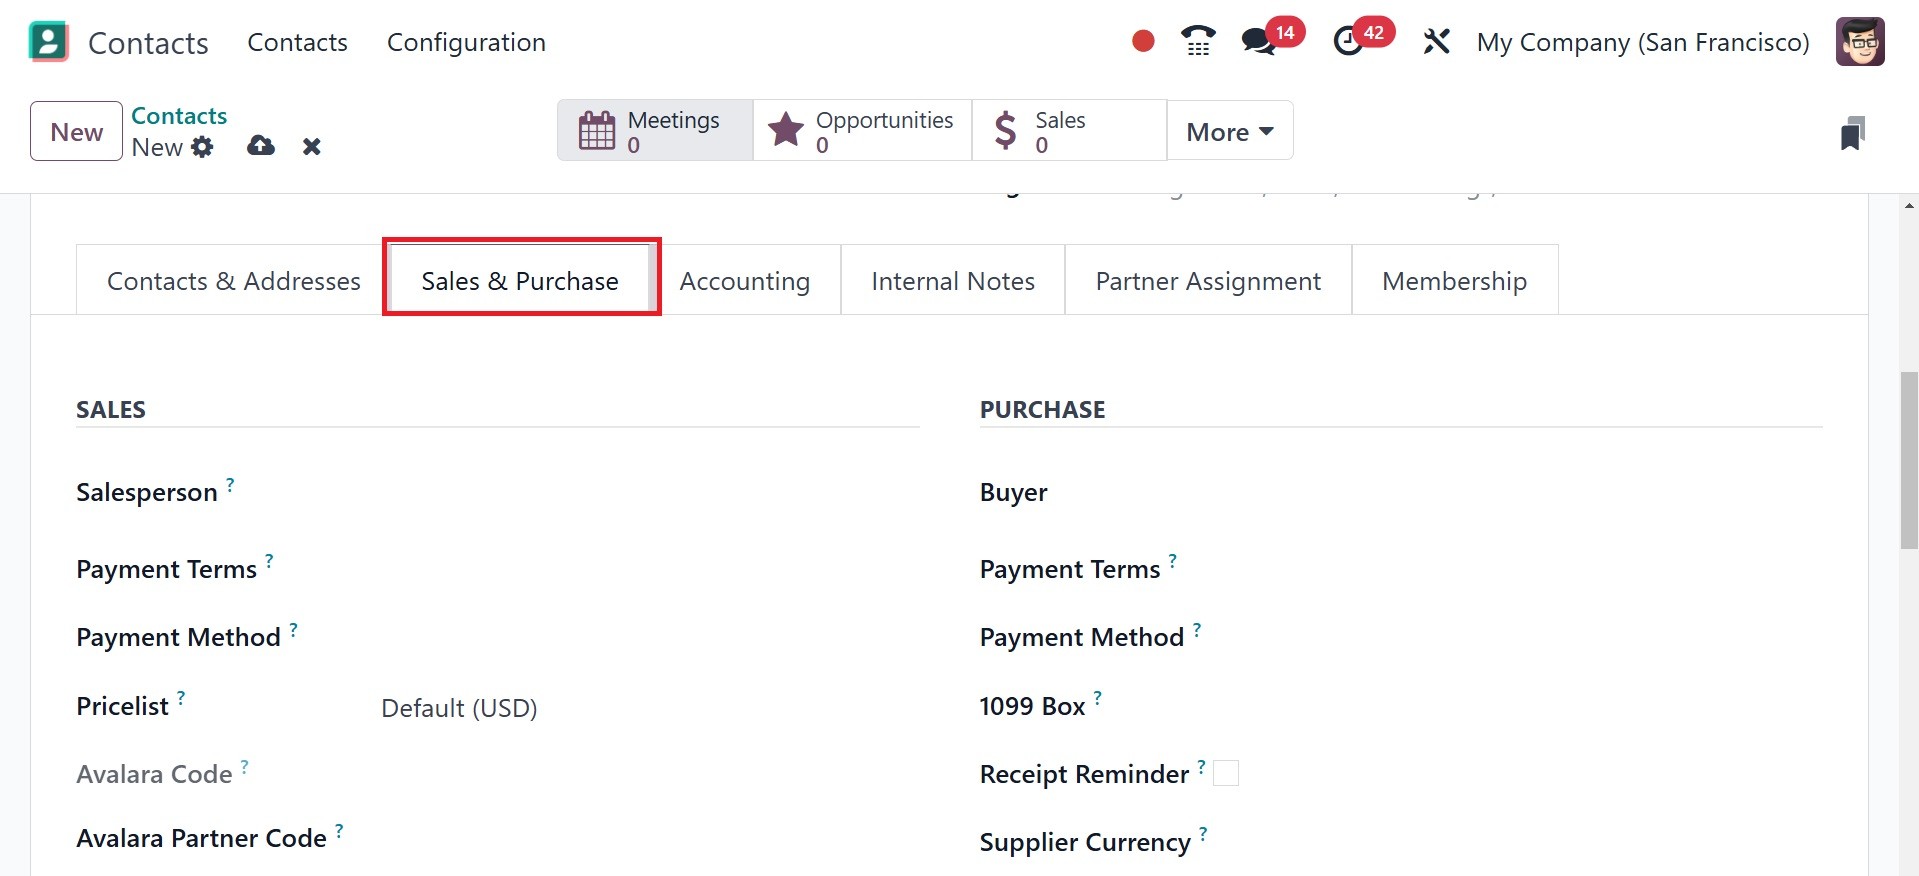Open the debug tools wrench icon
The height and width of the screenshot is (876, 1919).
[x=1436, y=42]
